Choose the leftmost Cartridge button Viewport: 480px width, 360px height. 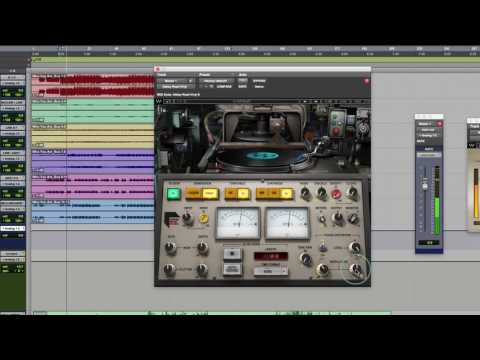262,193
